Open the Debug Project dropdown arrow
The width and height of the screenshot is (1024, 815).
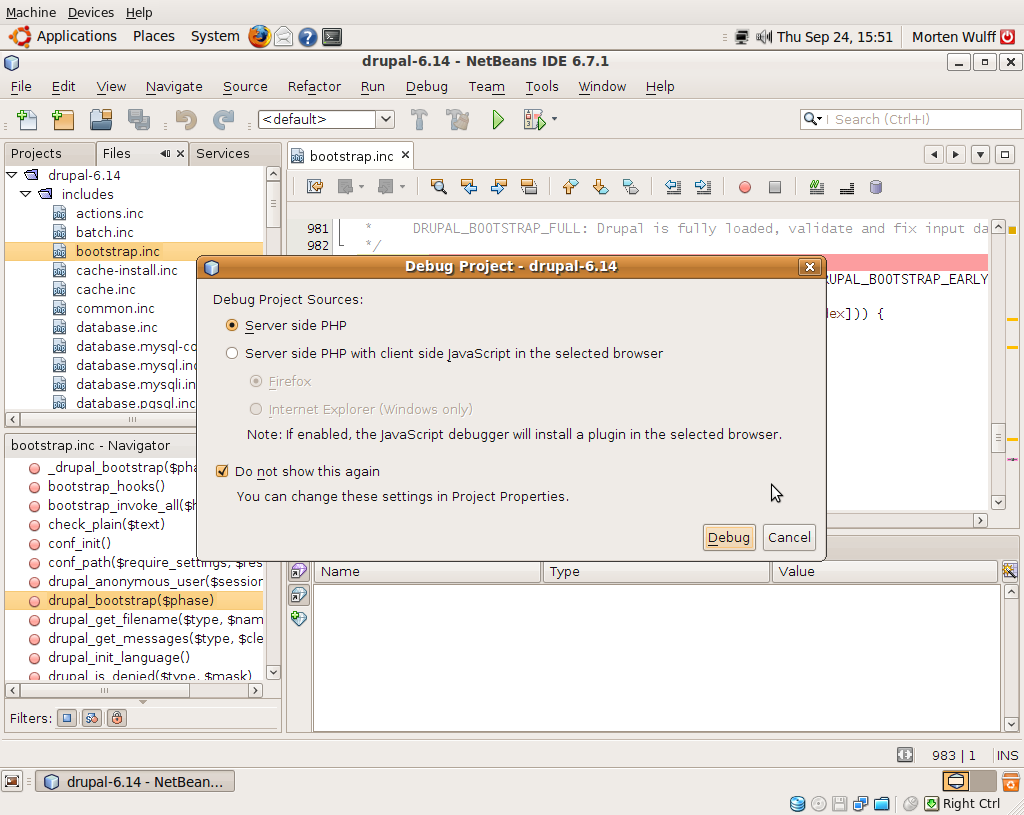click(x=554, y=119)
